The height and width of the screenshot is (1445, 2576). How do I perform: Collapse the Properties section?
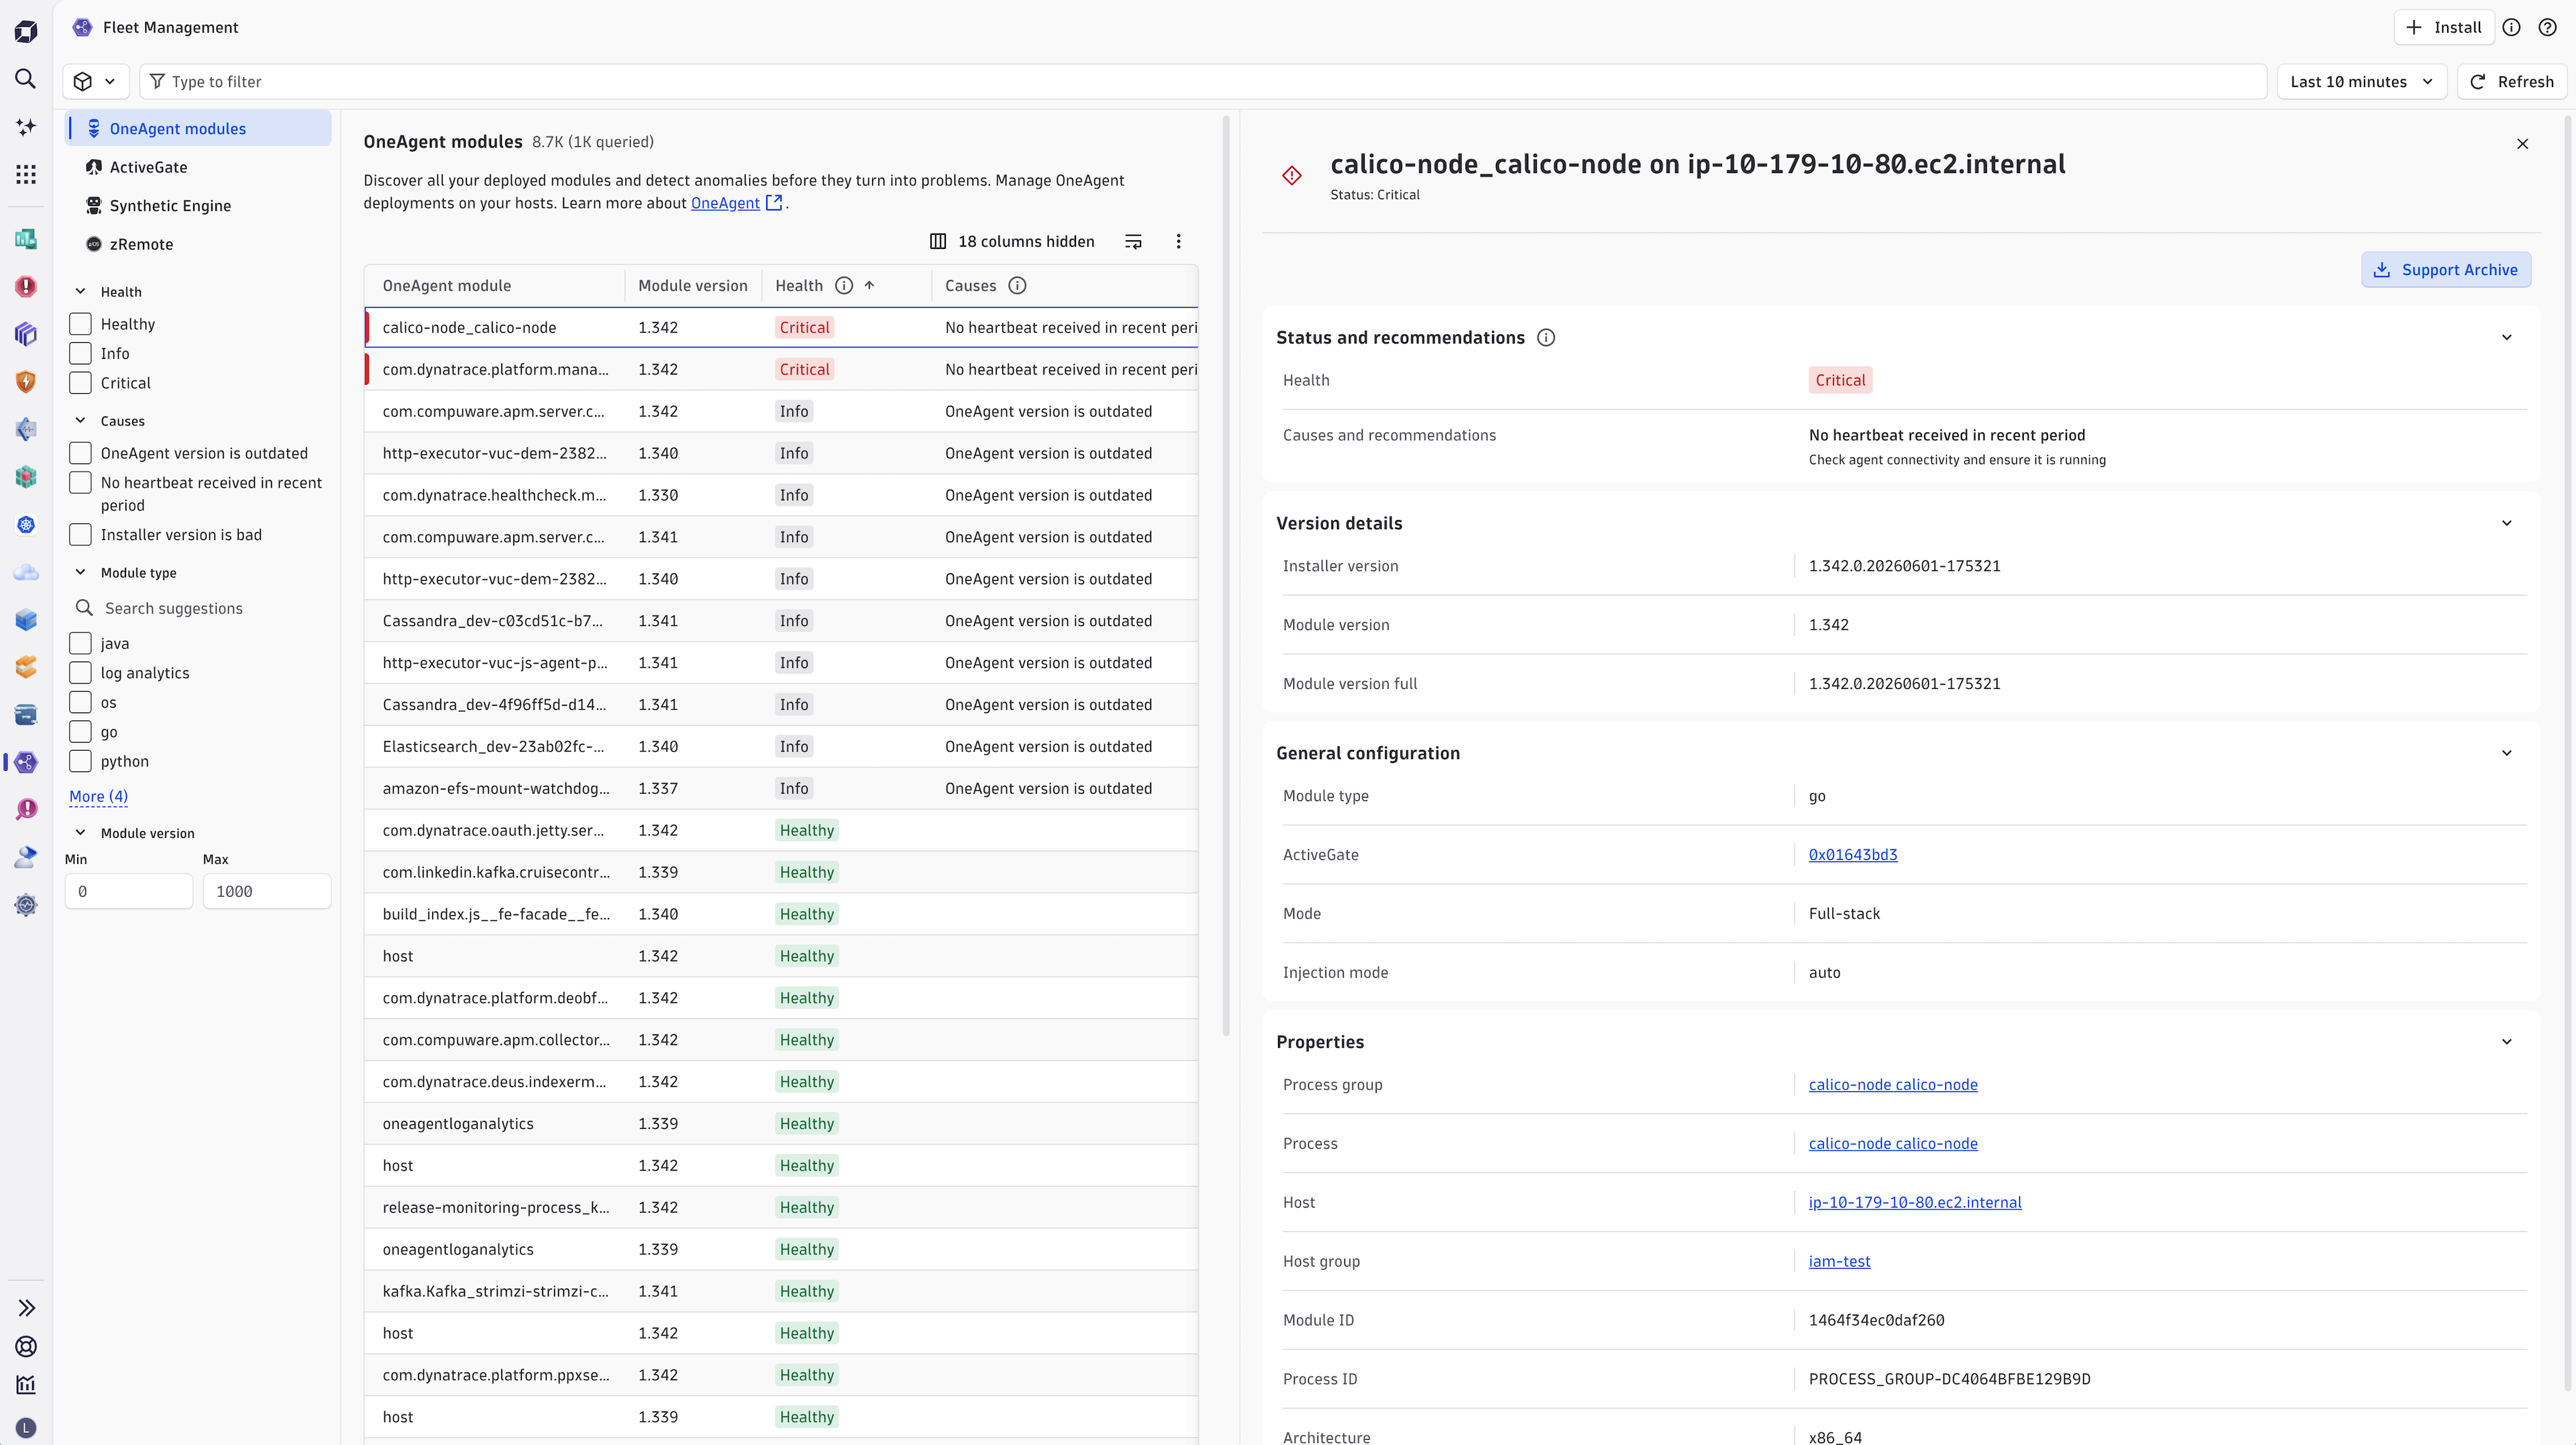tap(2507, 1042)
